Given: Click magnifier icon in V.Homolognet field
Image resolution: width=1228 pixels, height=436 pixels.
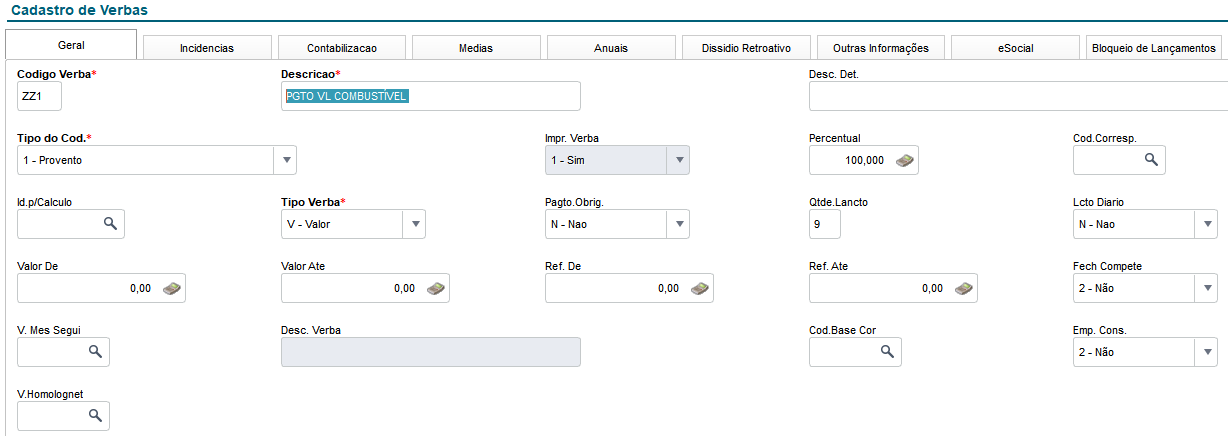Looking at the screenshot, I should tap(95, 415).
